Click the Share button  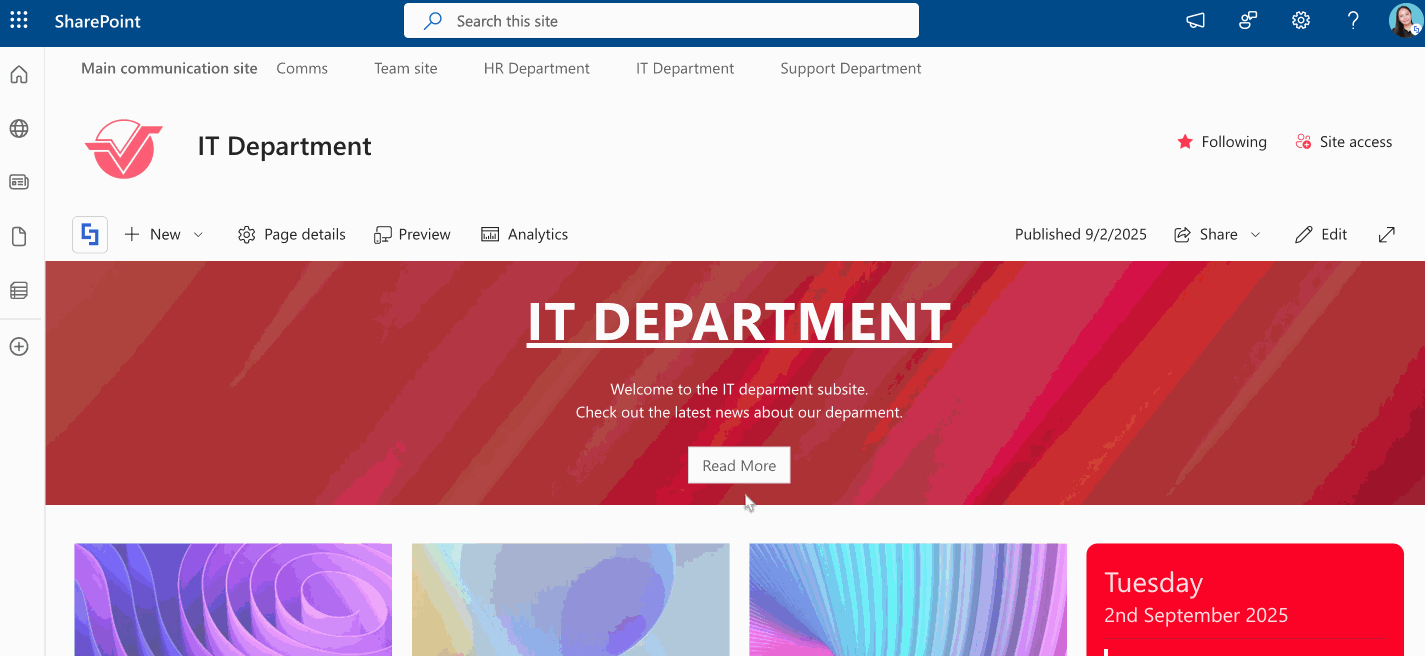[1206, 235]
